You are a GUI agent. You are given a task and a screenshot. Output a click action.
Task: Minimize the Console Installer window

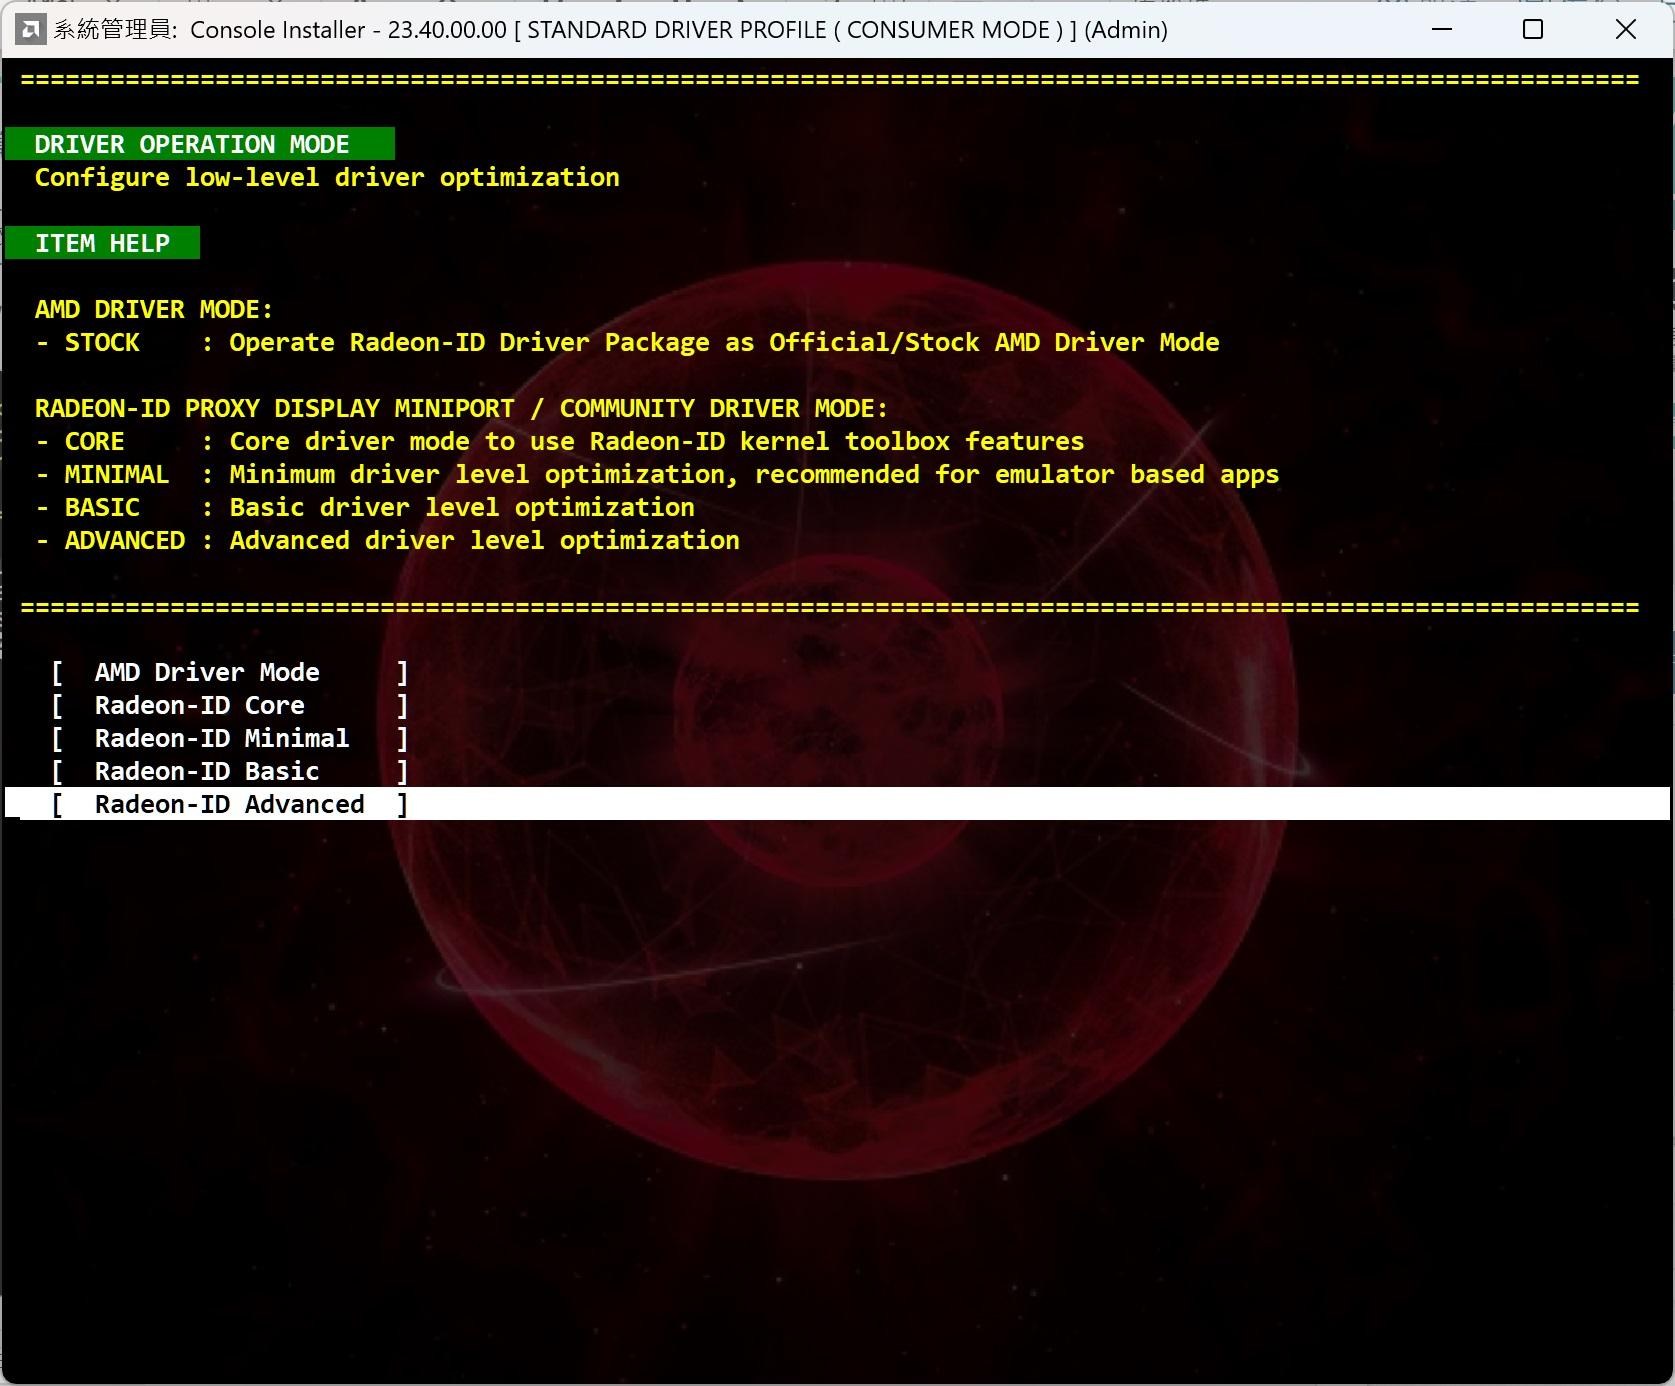1441,30
